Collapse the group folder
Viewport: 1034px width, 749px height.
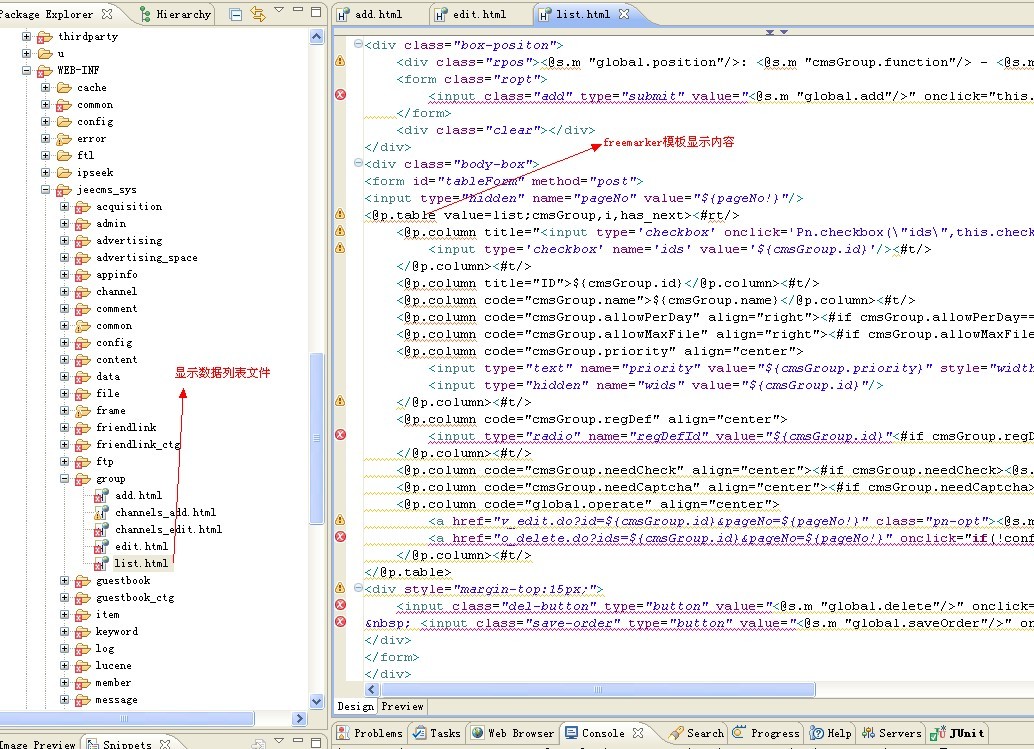[65, 479]
